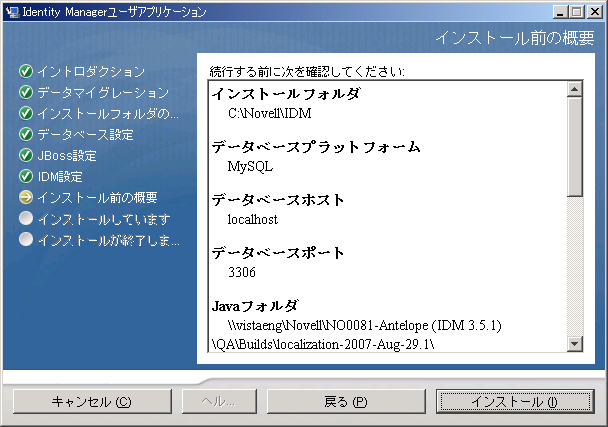This screenshot has width=608, height=427.
Task: Click the データベースホスト heading
Action: click(278, 200)
